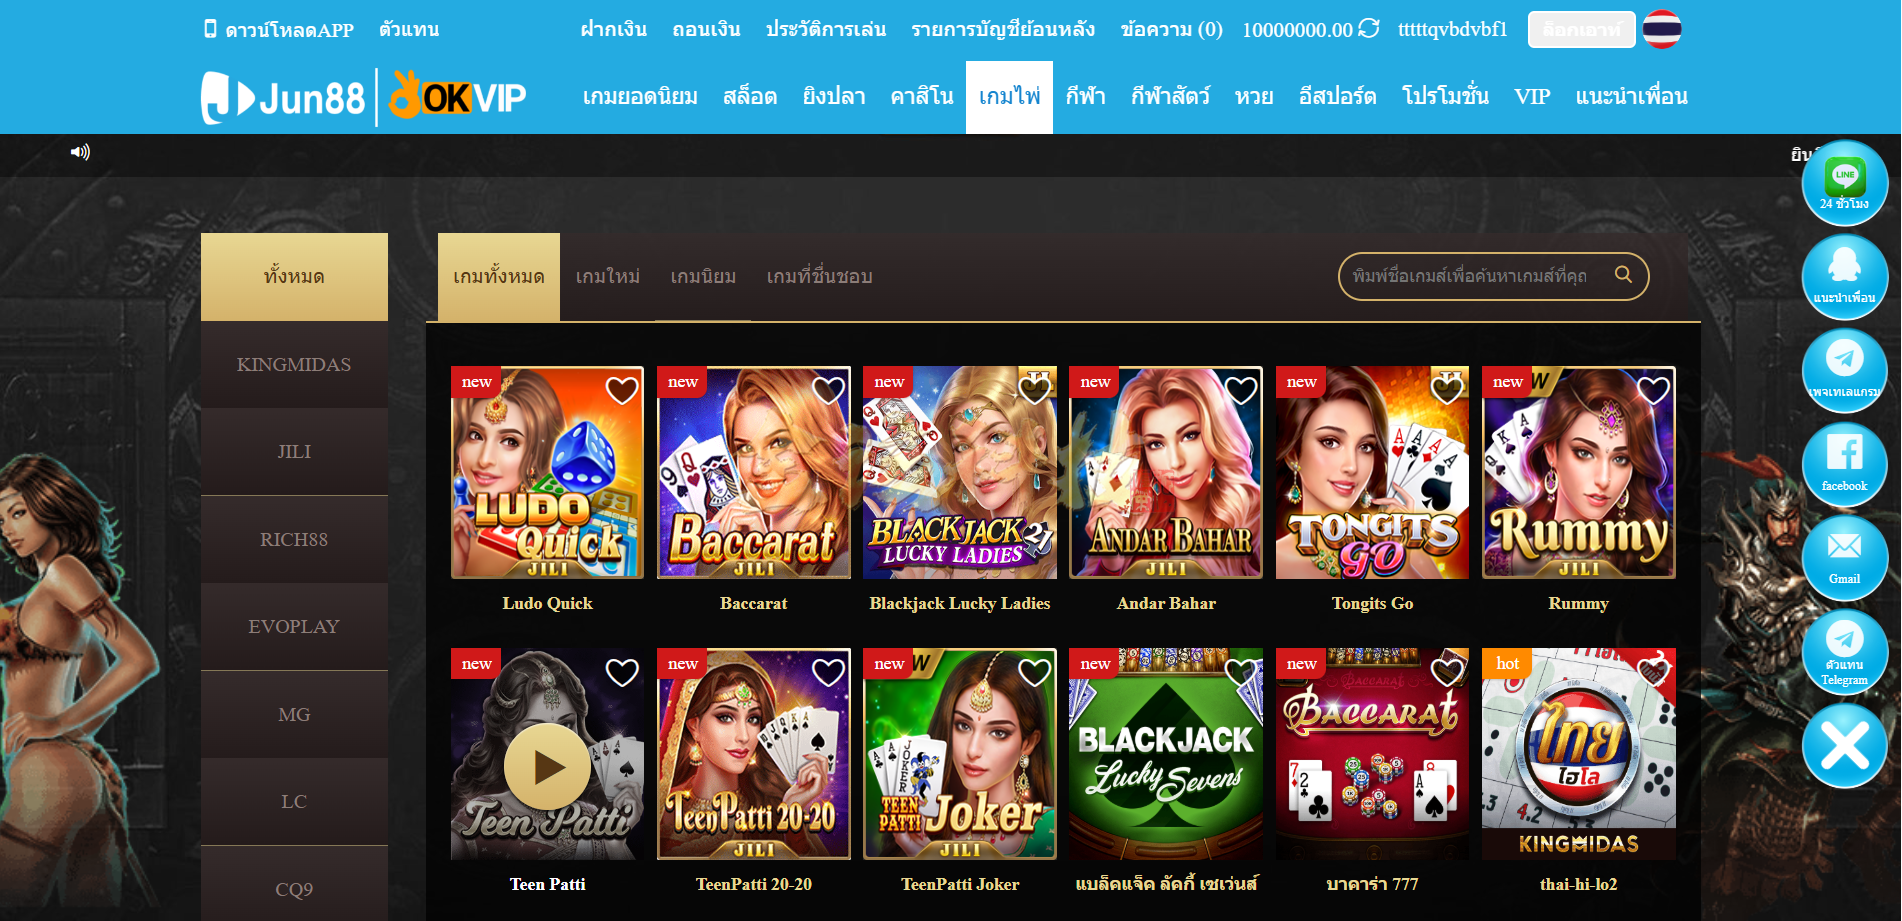Open the Gmail contact icon

(x=1844, y=558)
